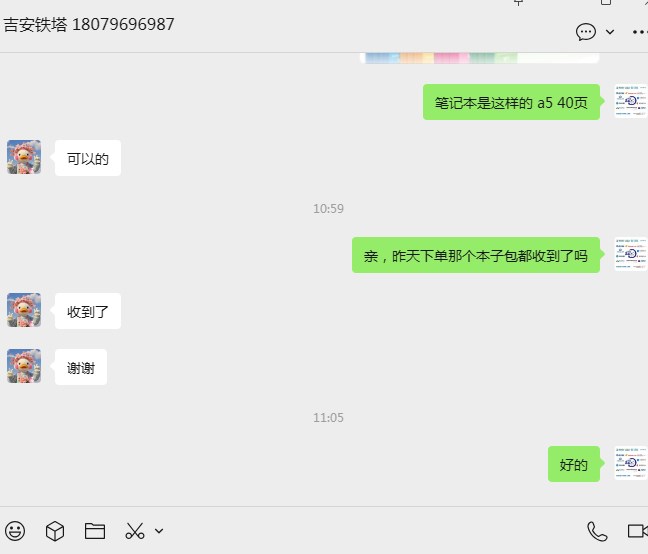Open the three-dot more options menu
Screen dimensions: 648x554
pyautogui.click(x=640, y=32)
